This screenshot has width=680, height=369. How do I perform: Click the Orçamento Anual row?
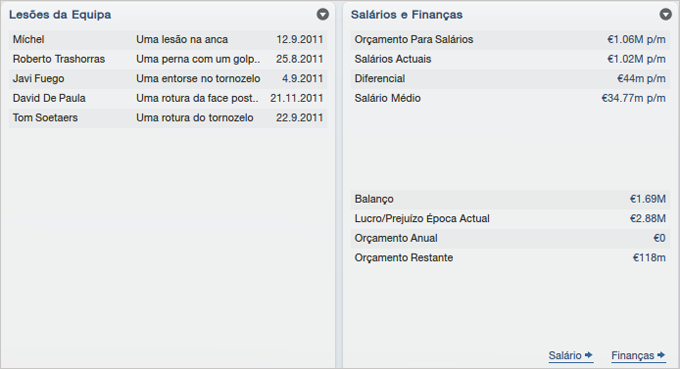click(510, 238)
